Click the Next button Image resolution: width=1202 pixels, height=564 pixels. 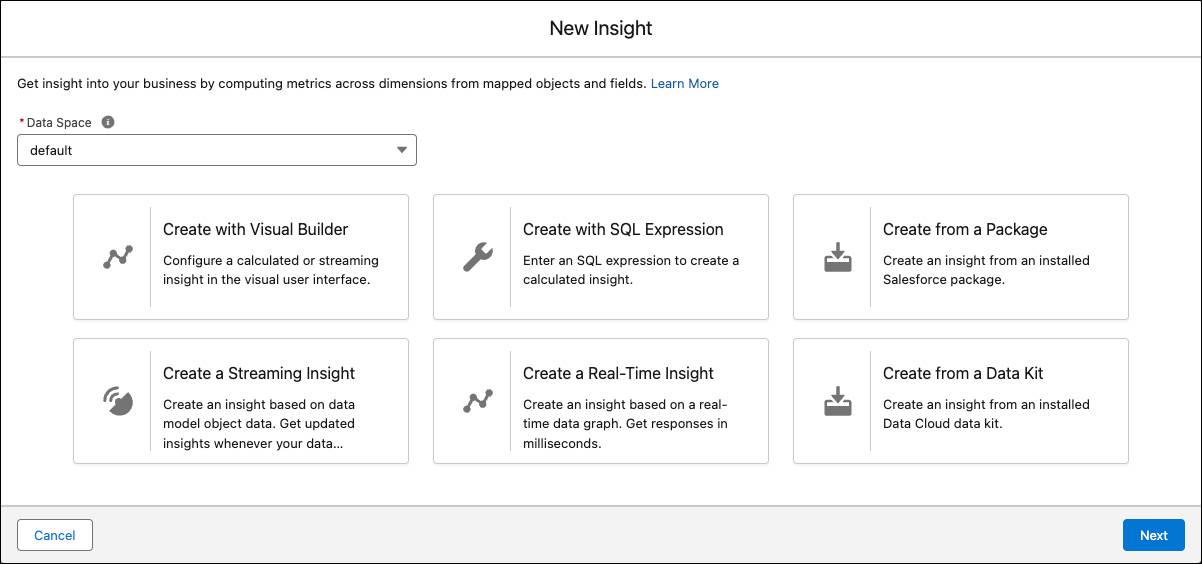[x=1154, y=535]
